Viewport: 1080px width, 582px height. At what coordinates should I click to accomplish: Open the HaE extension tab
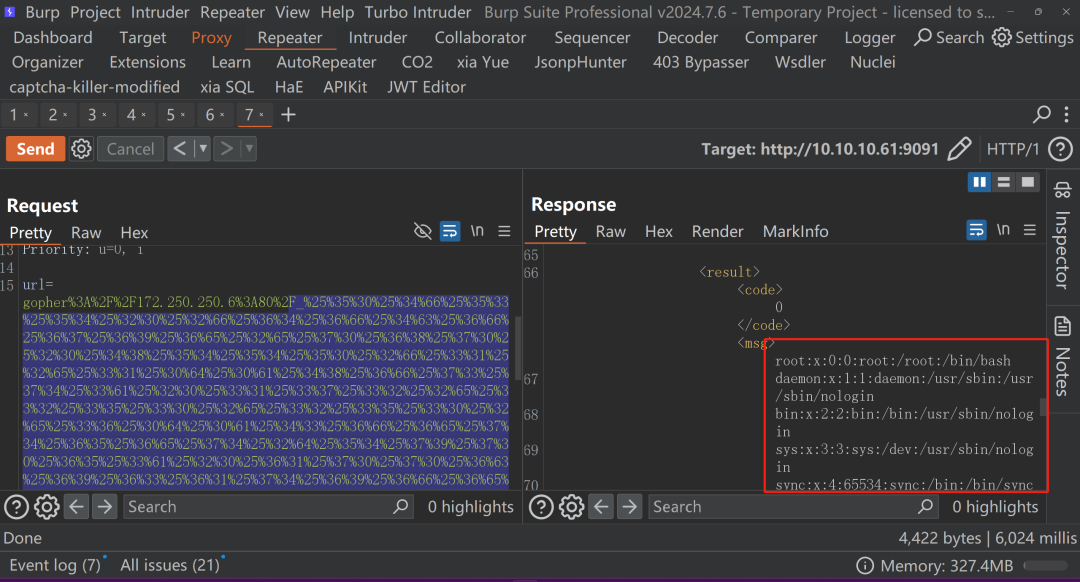click(x=289, y=87)
